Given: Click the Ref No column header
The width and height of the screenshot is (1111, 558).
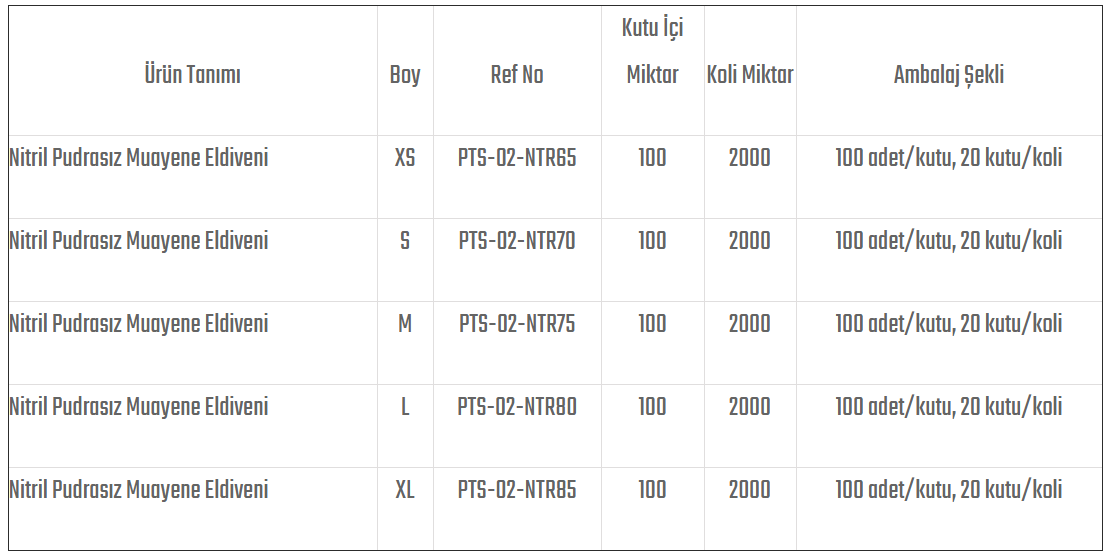Looking at the screenshot, I should 517,75.
